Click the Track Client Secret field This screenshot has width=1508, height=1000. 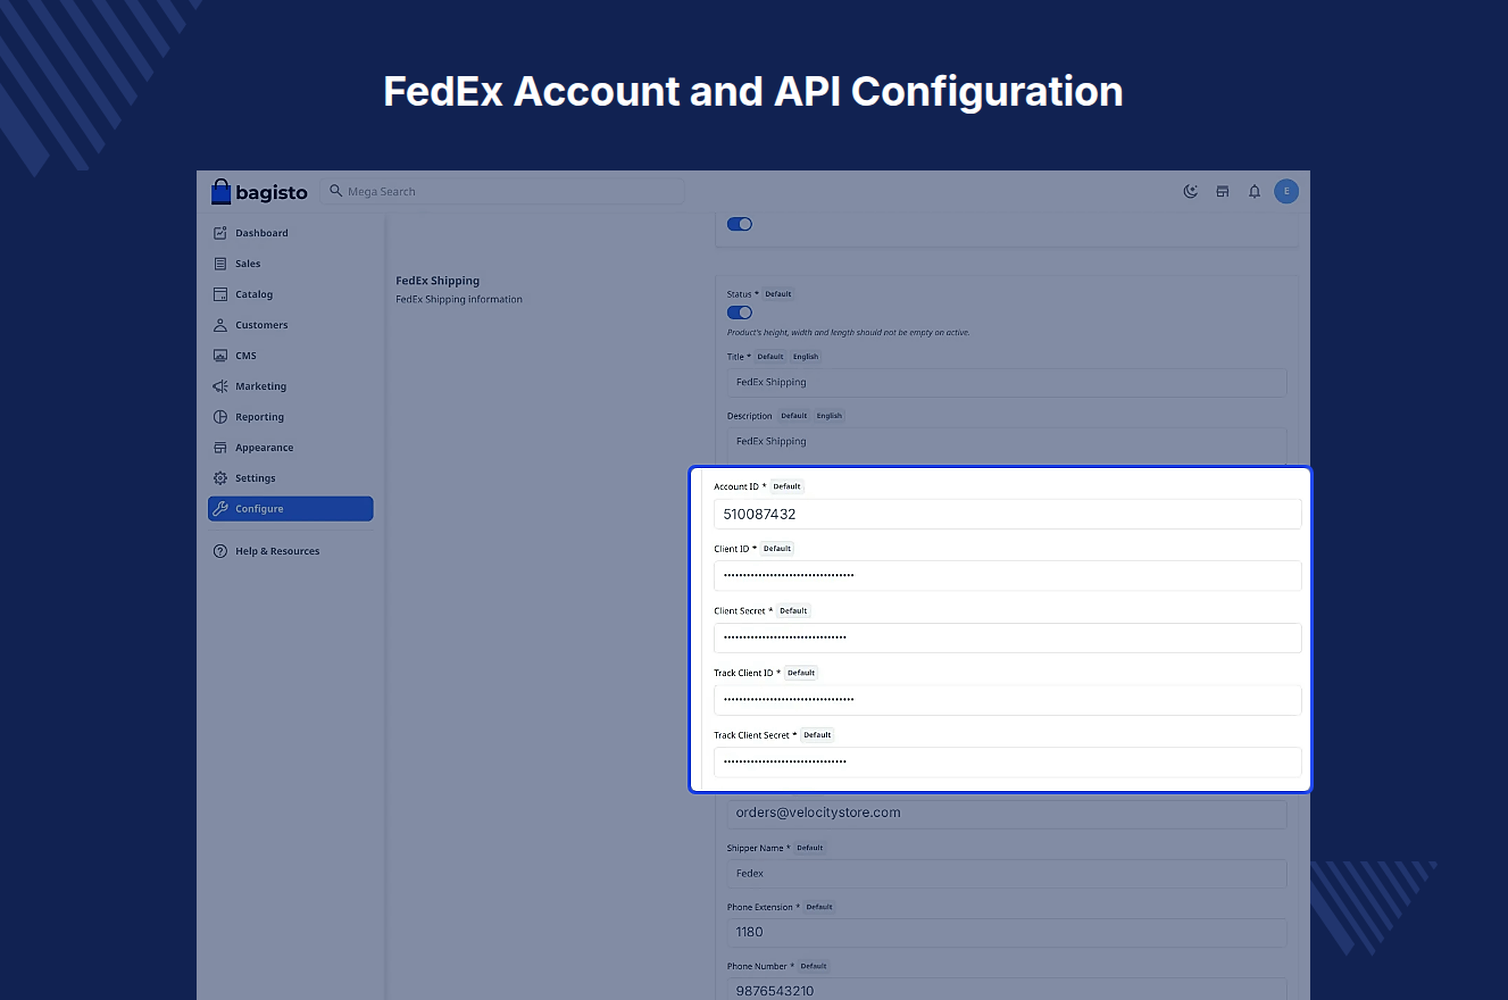(1007, 762)
